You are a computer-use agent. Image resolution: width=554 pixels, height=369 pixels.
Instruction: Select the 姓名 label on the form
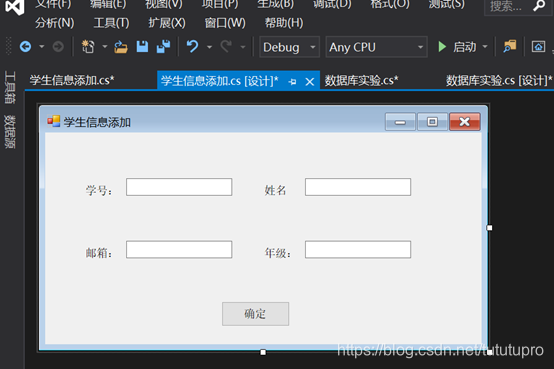(275, 190)
